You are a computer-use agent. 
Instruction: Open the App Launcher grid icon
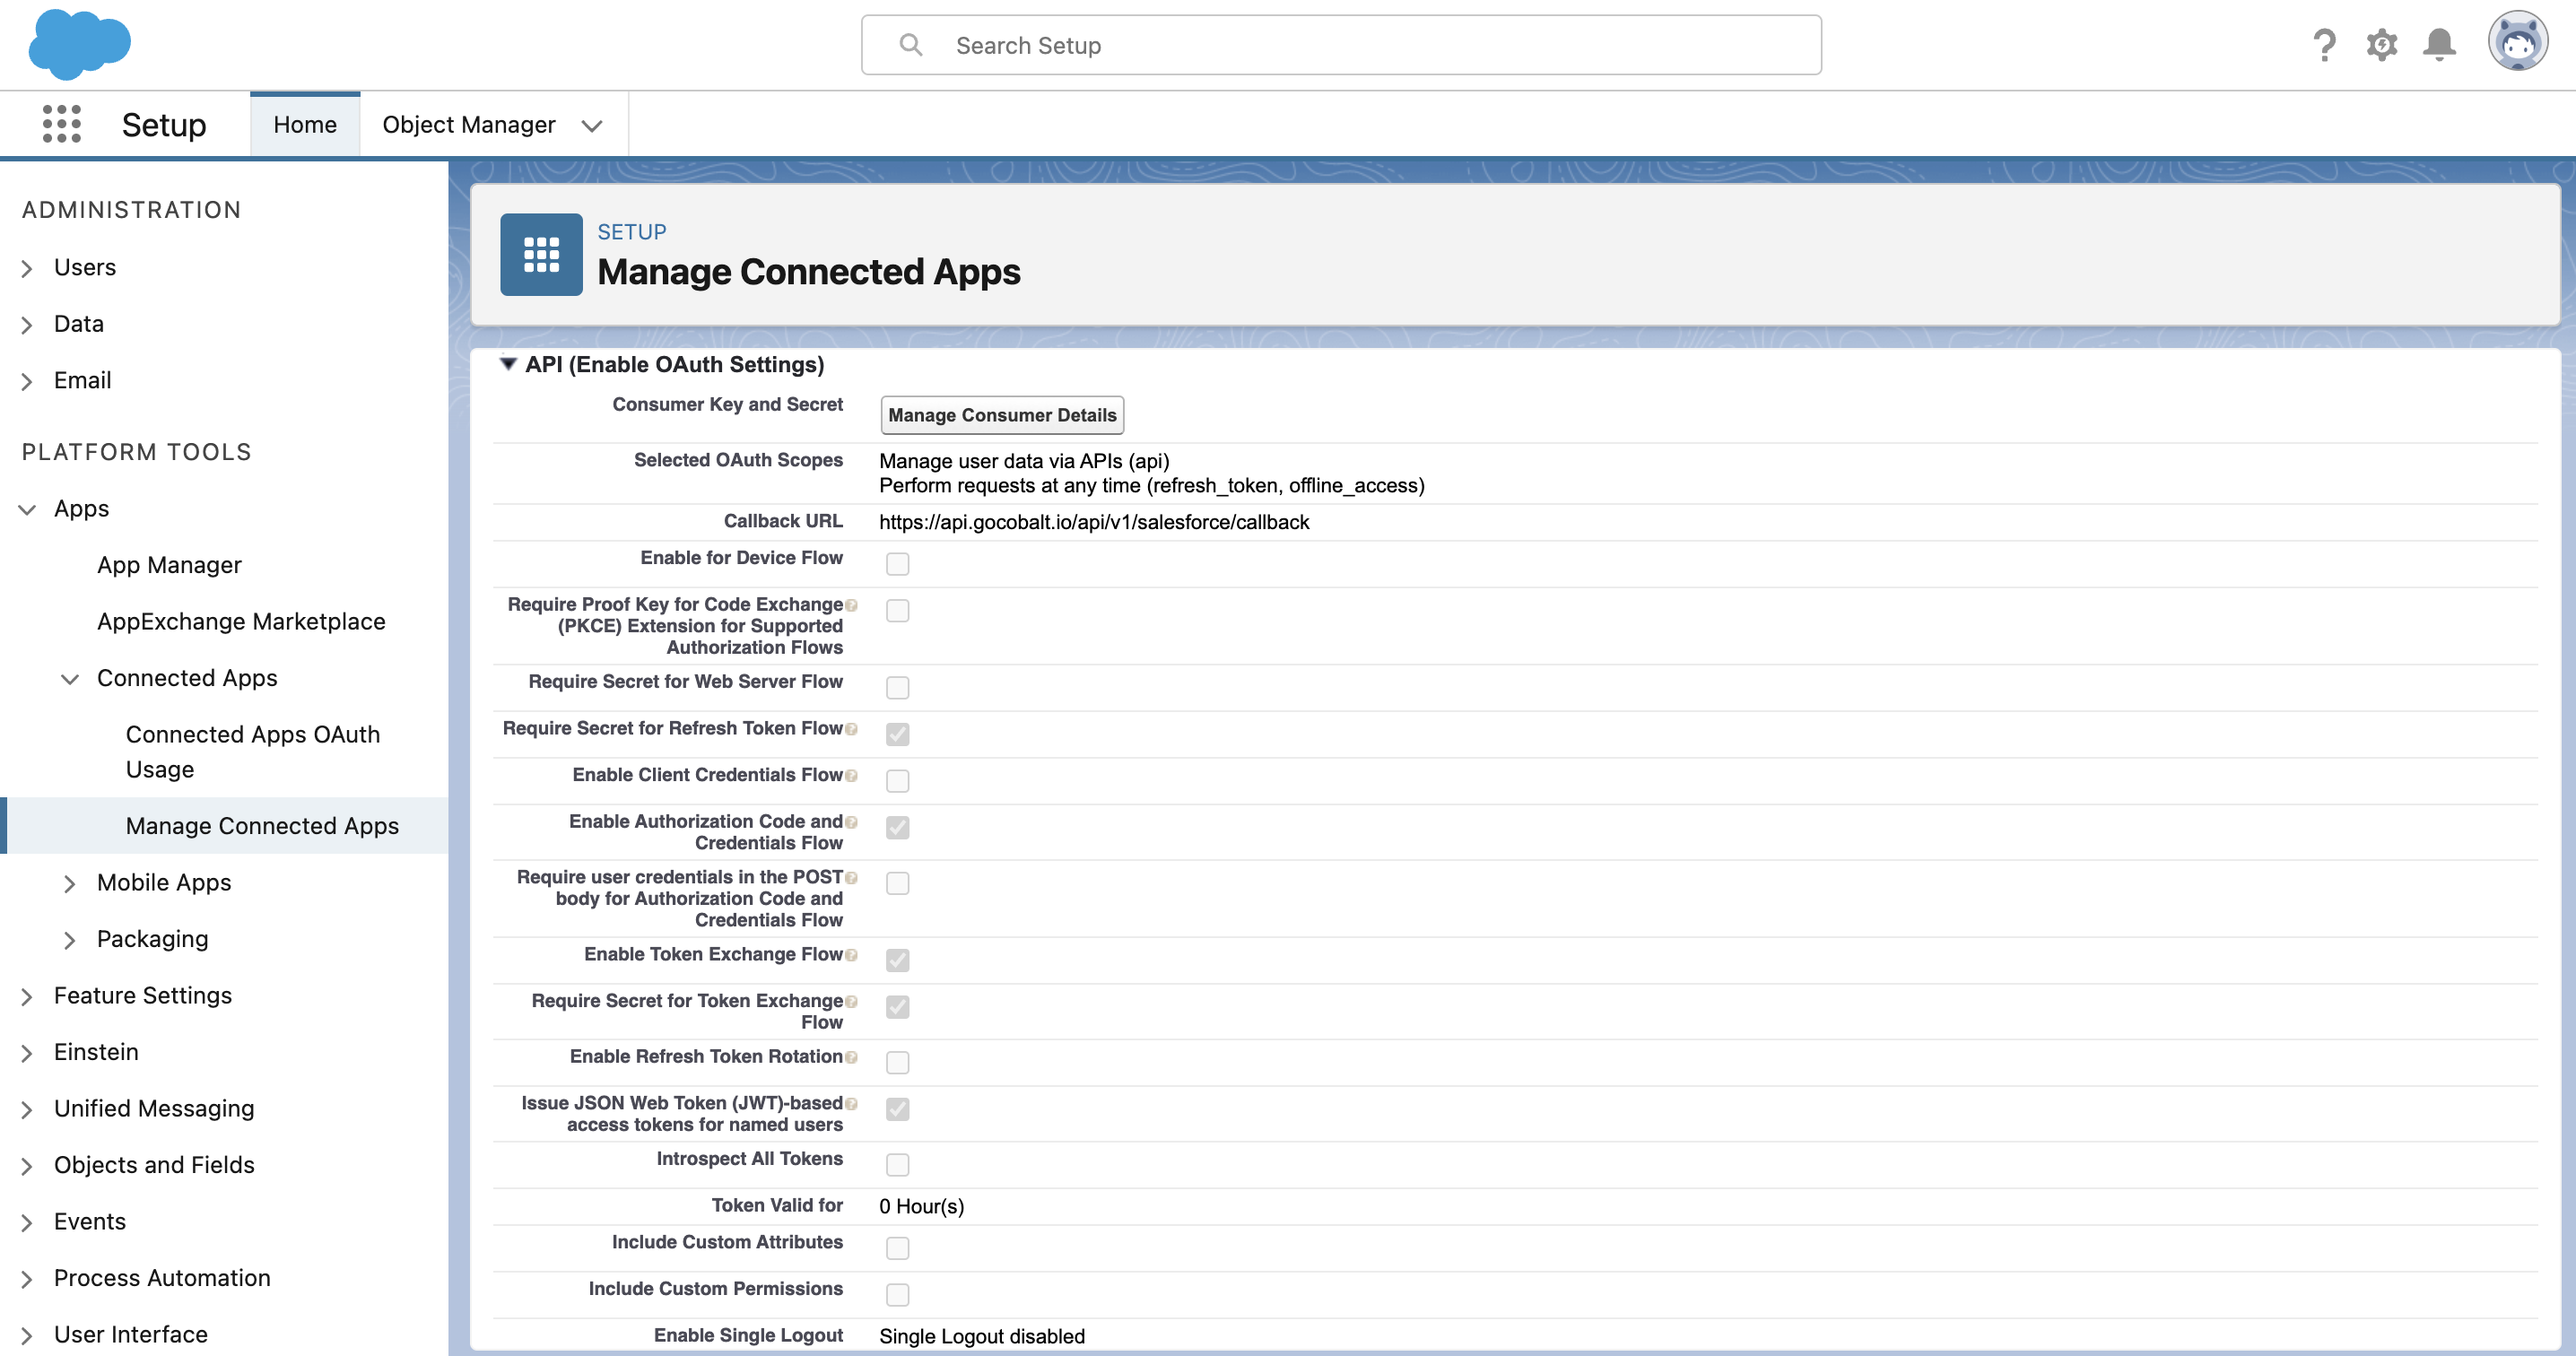pos(61,124)
